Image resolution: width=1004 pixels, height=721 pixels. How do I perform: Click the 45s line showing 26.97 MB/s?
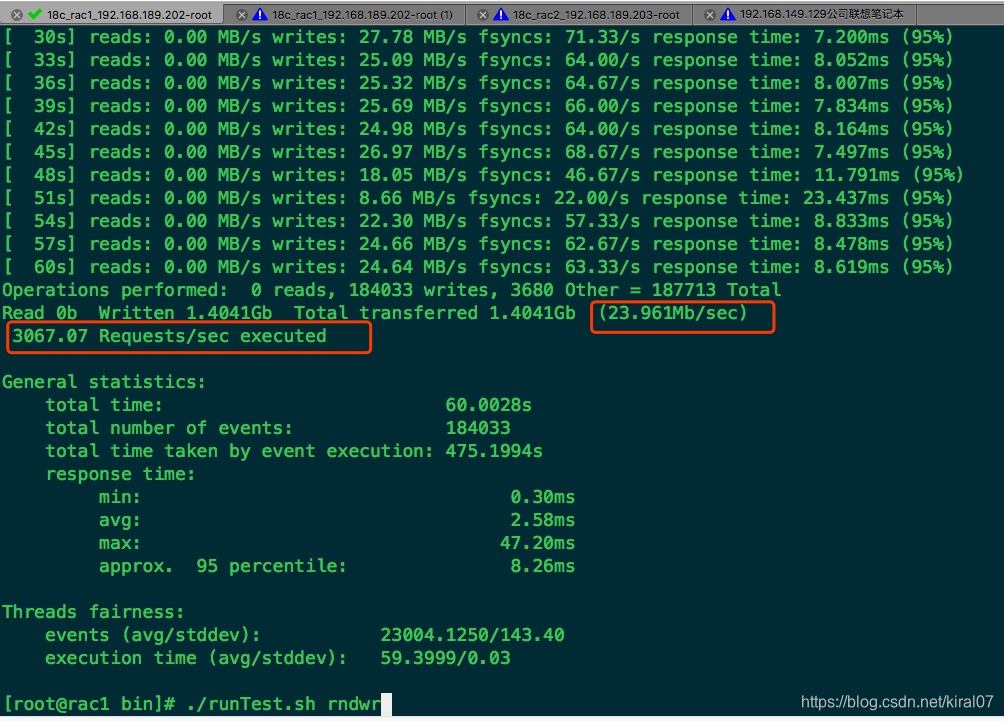pyautogui.click(x=478, y=152)
